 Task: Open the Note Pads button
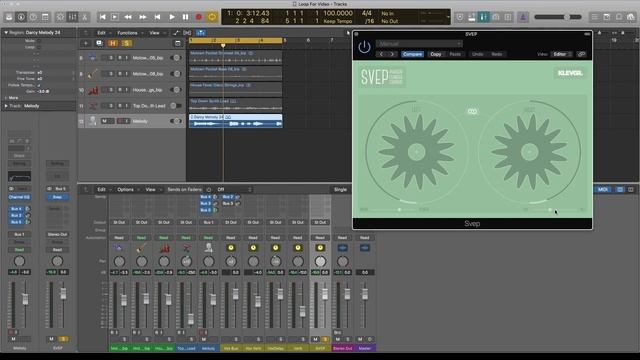(607, 17)
